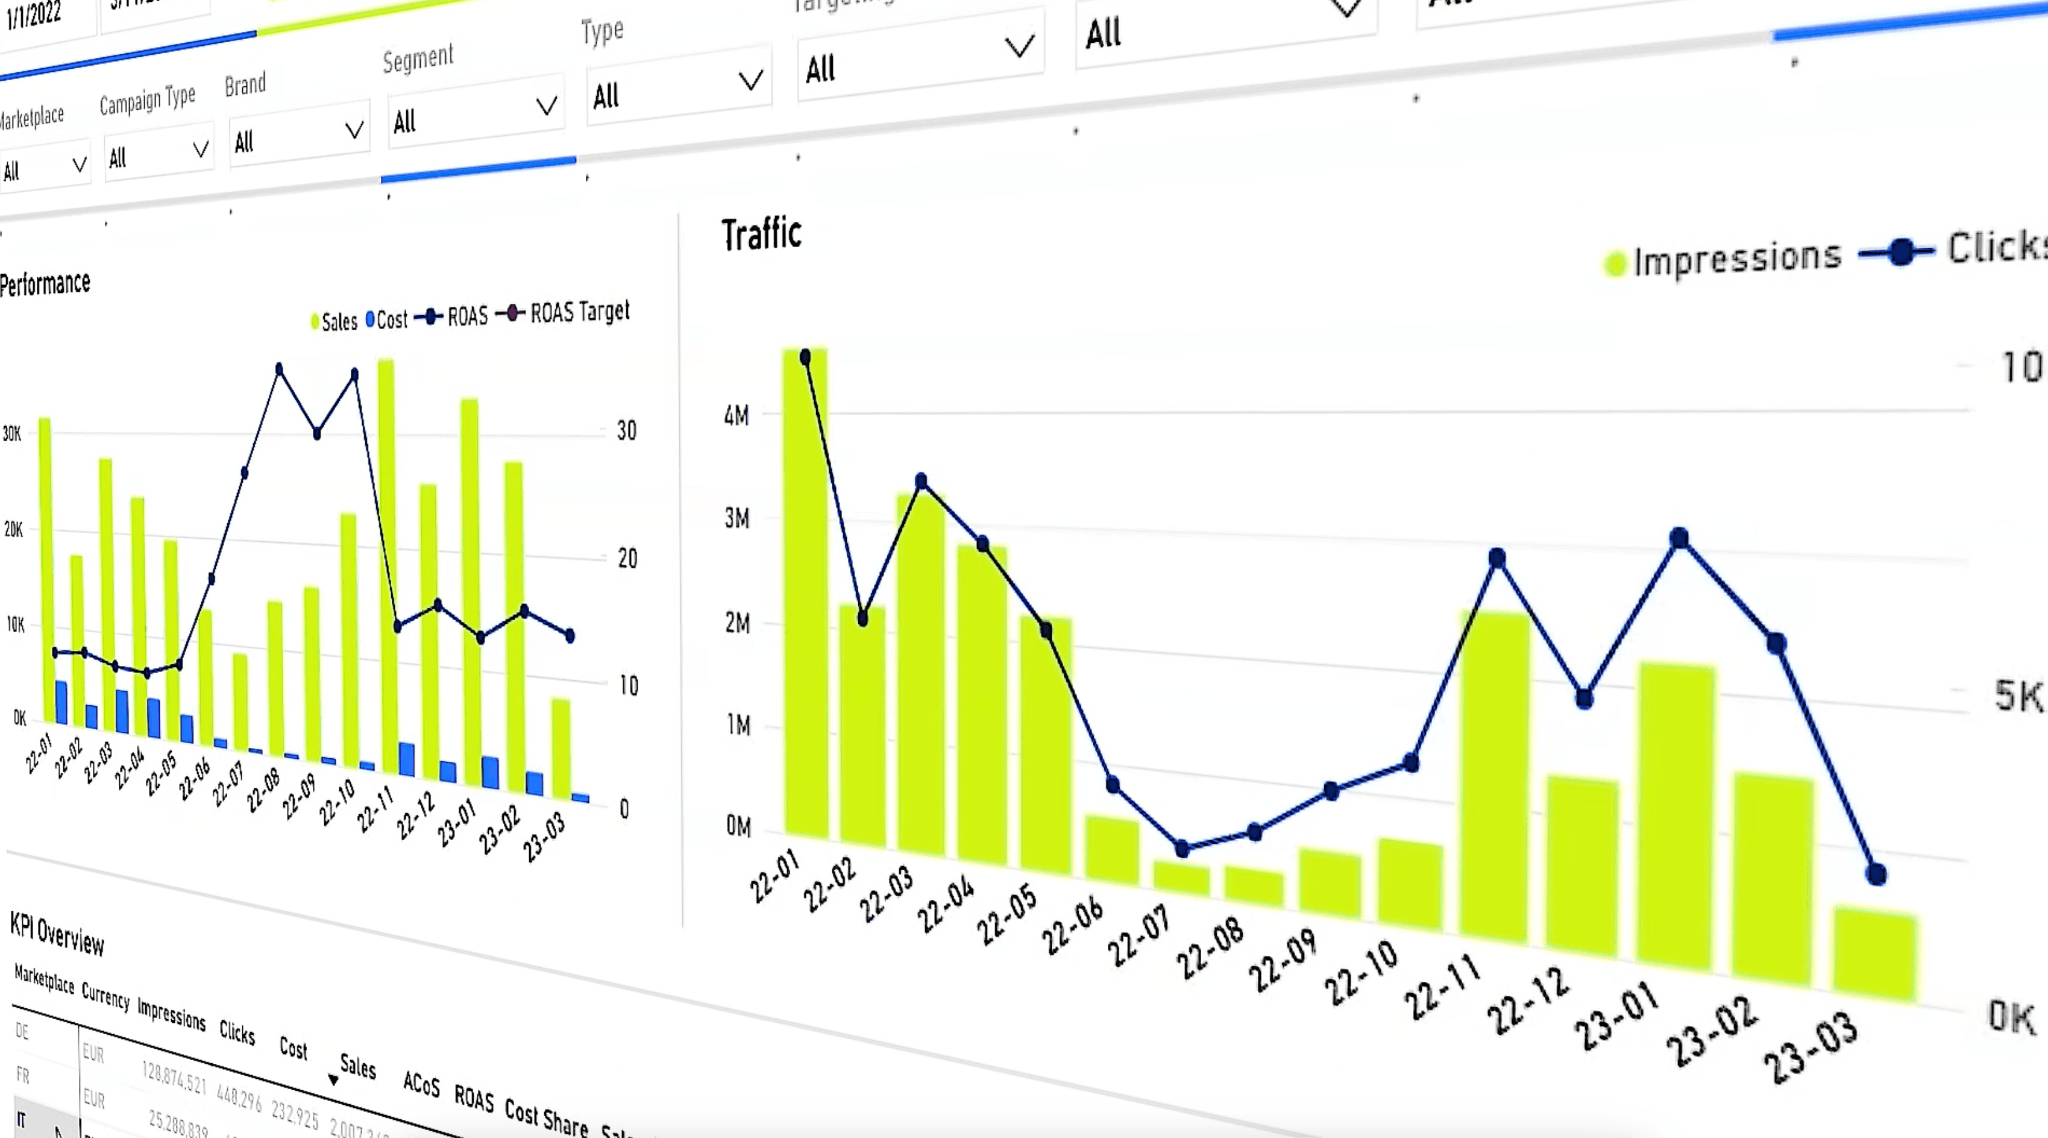This screenshot has width=2048, height=1138.
Task: Click the 23-03 x-axis label in Traffic chart
Action: (1812, 1047)
